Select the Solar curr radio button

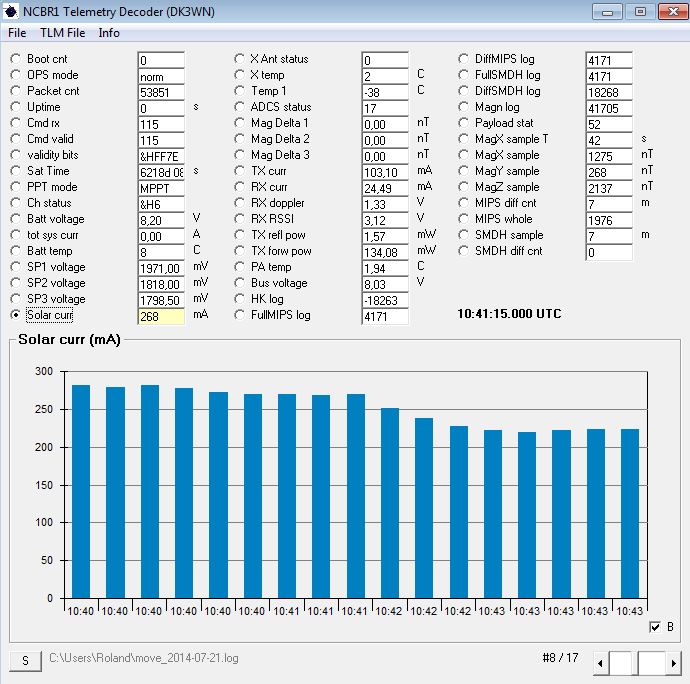16,315
